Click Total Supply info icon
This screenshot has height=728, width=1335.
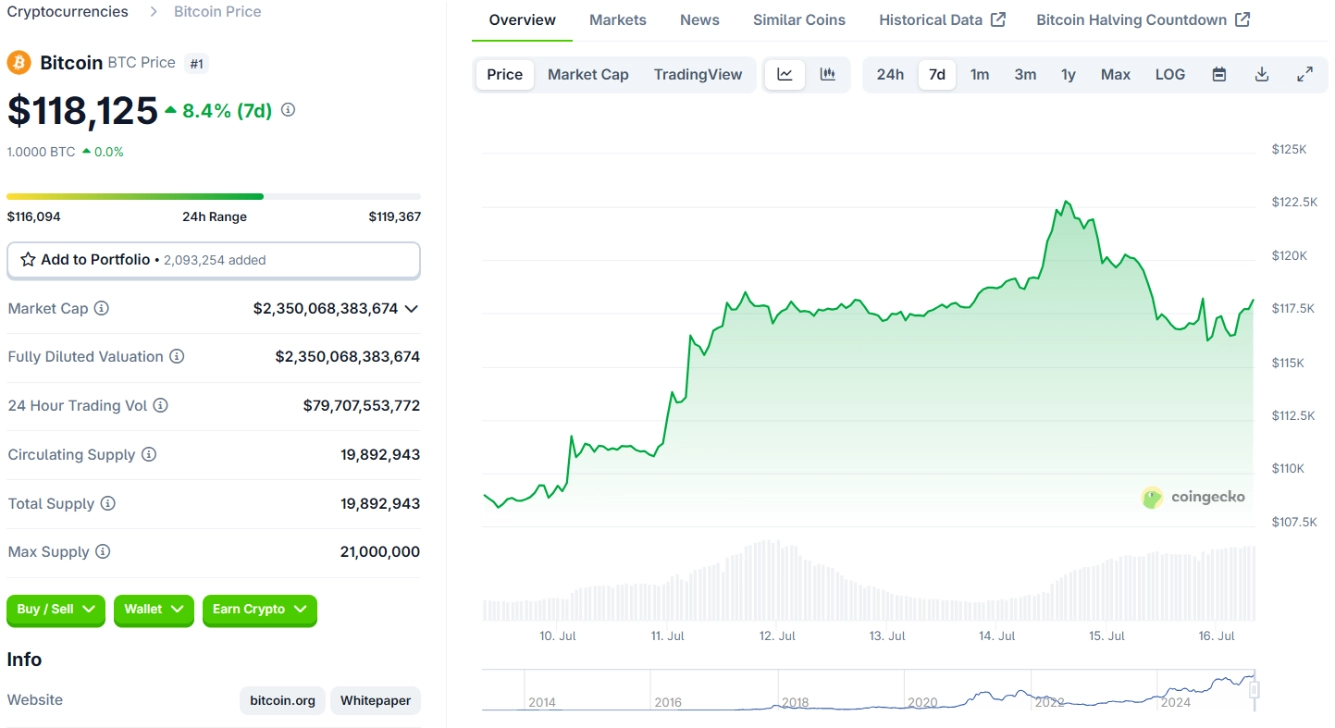pyautogui.click(x=108, y=503)
